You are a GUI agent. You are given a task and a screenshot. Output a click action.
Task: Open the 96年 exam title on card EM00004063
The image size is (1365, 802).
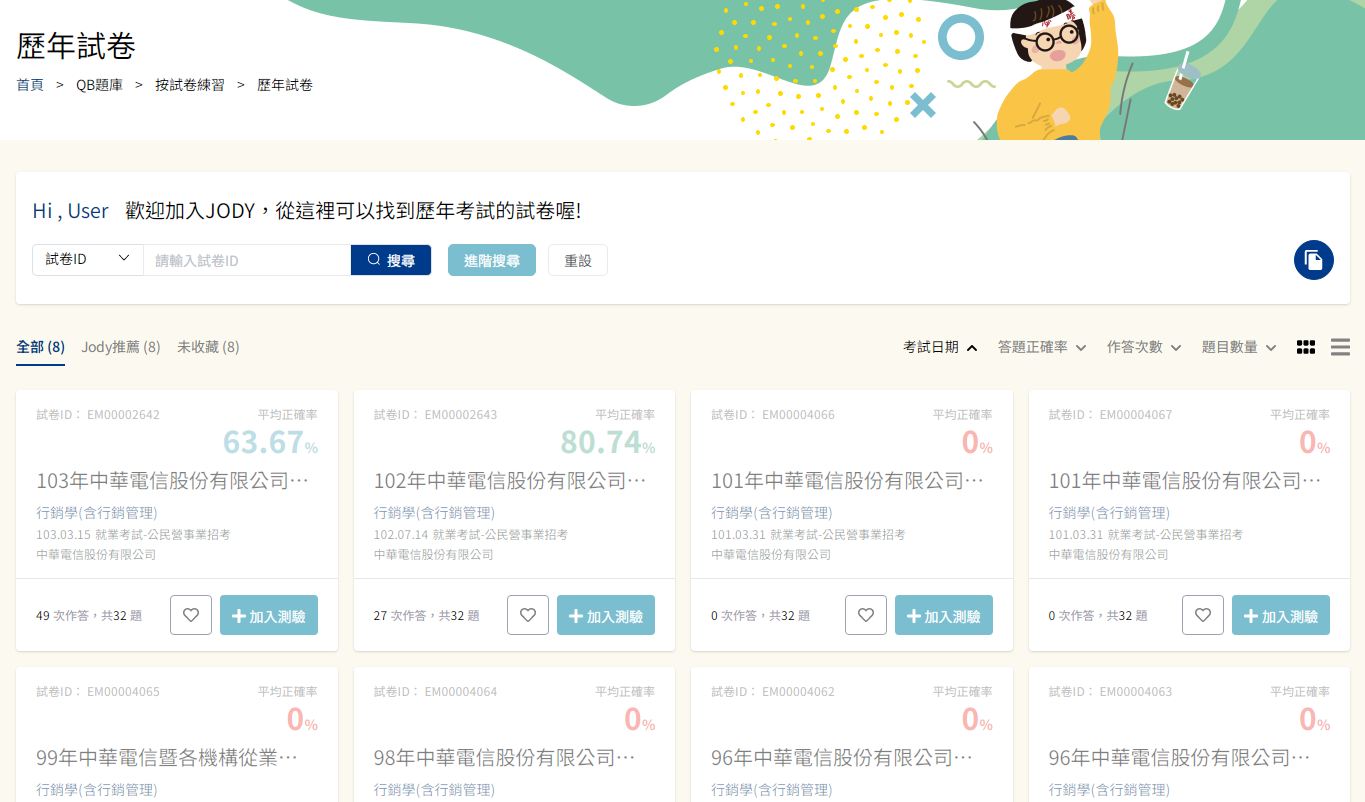coord(1180,758)
